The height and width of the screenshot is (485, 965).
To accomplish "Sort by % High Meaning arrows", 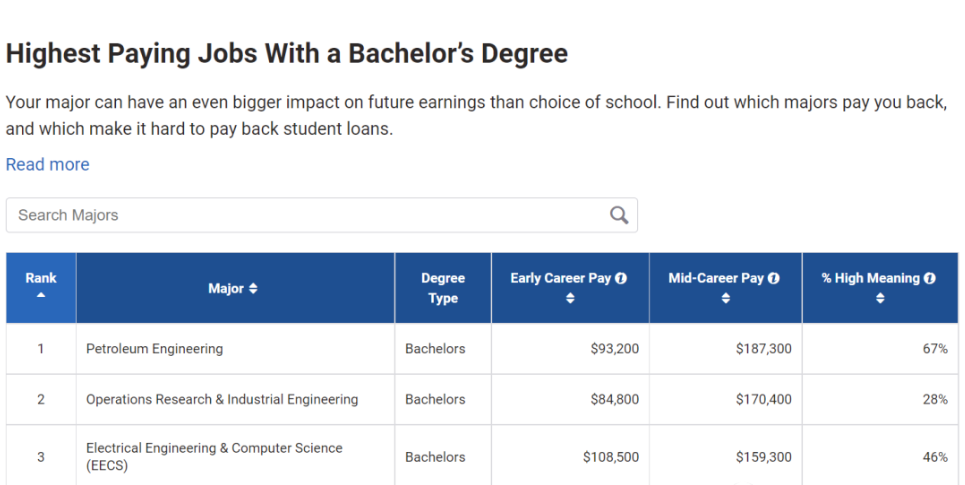I will click(880, 299).
